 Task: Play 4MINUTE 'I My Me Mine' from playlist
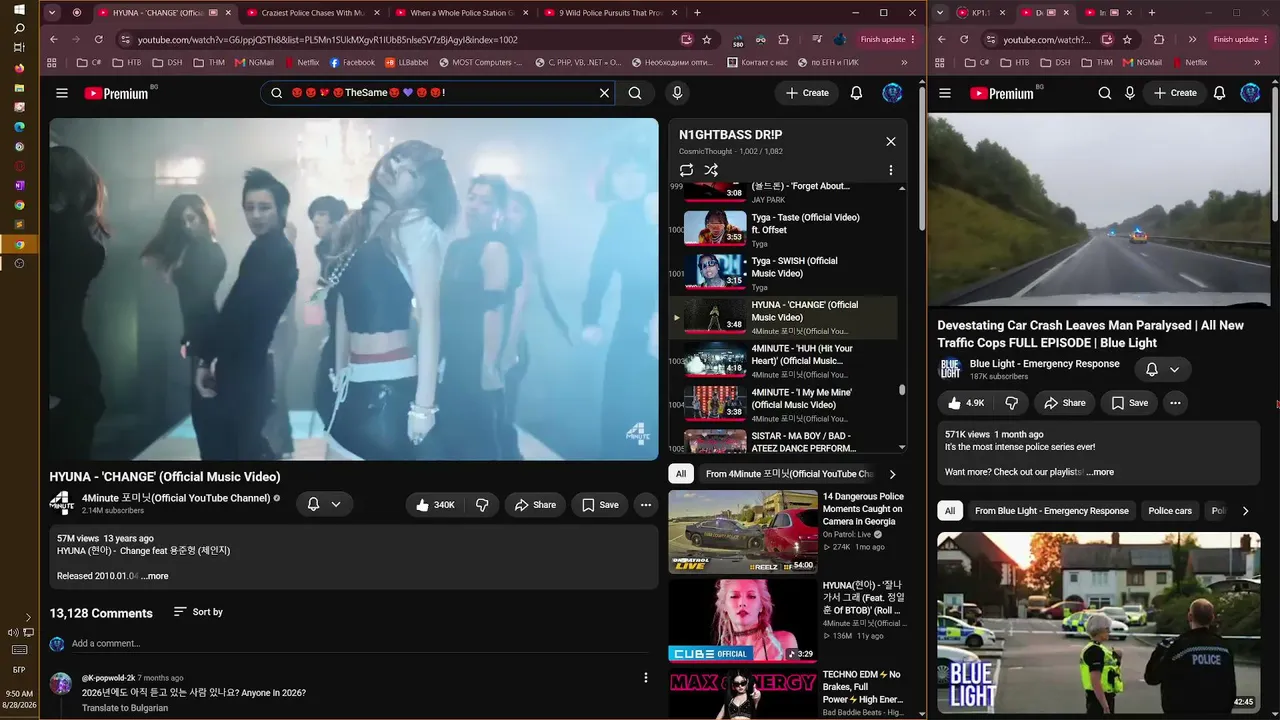tap(783, 405)
